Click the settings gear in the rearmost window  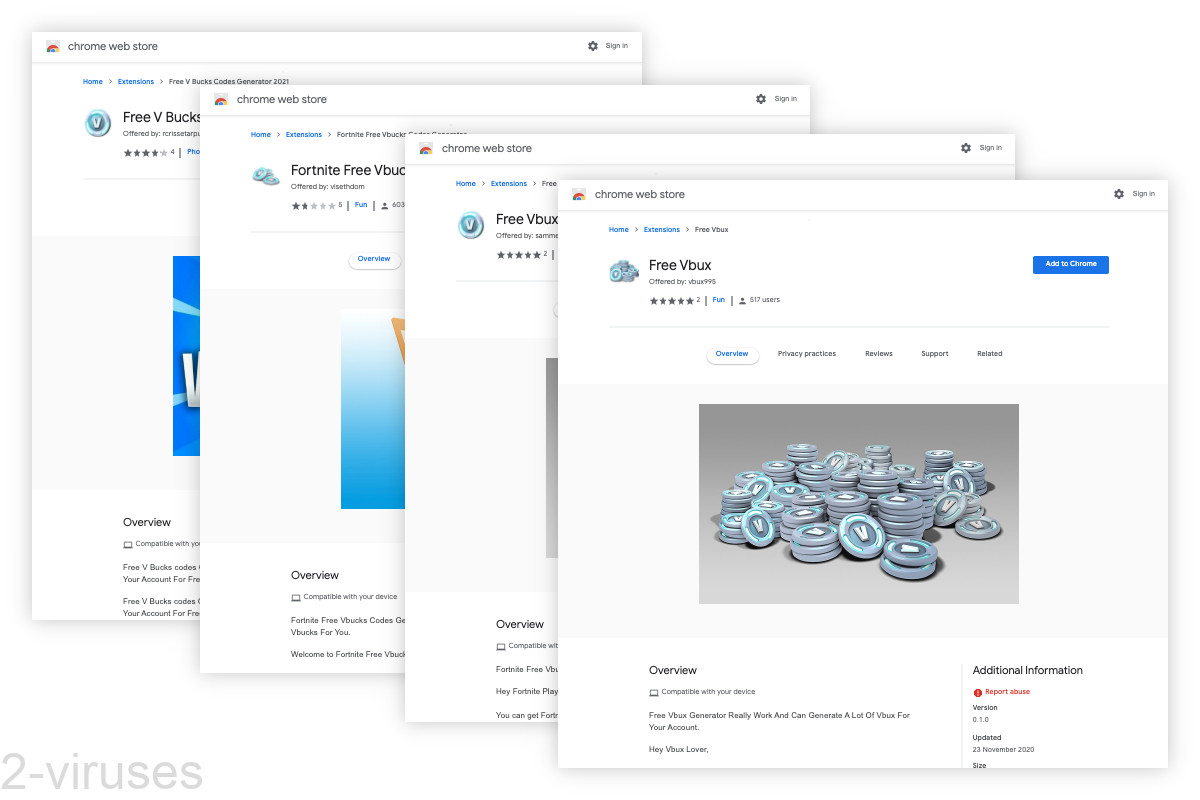point(593,46)
